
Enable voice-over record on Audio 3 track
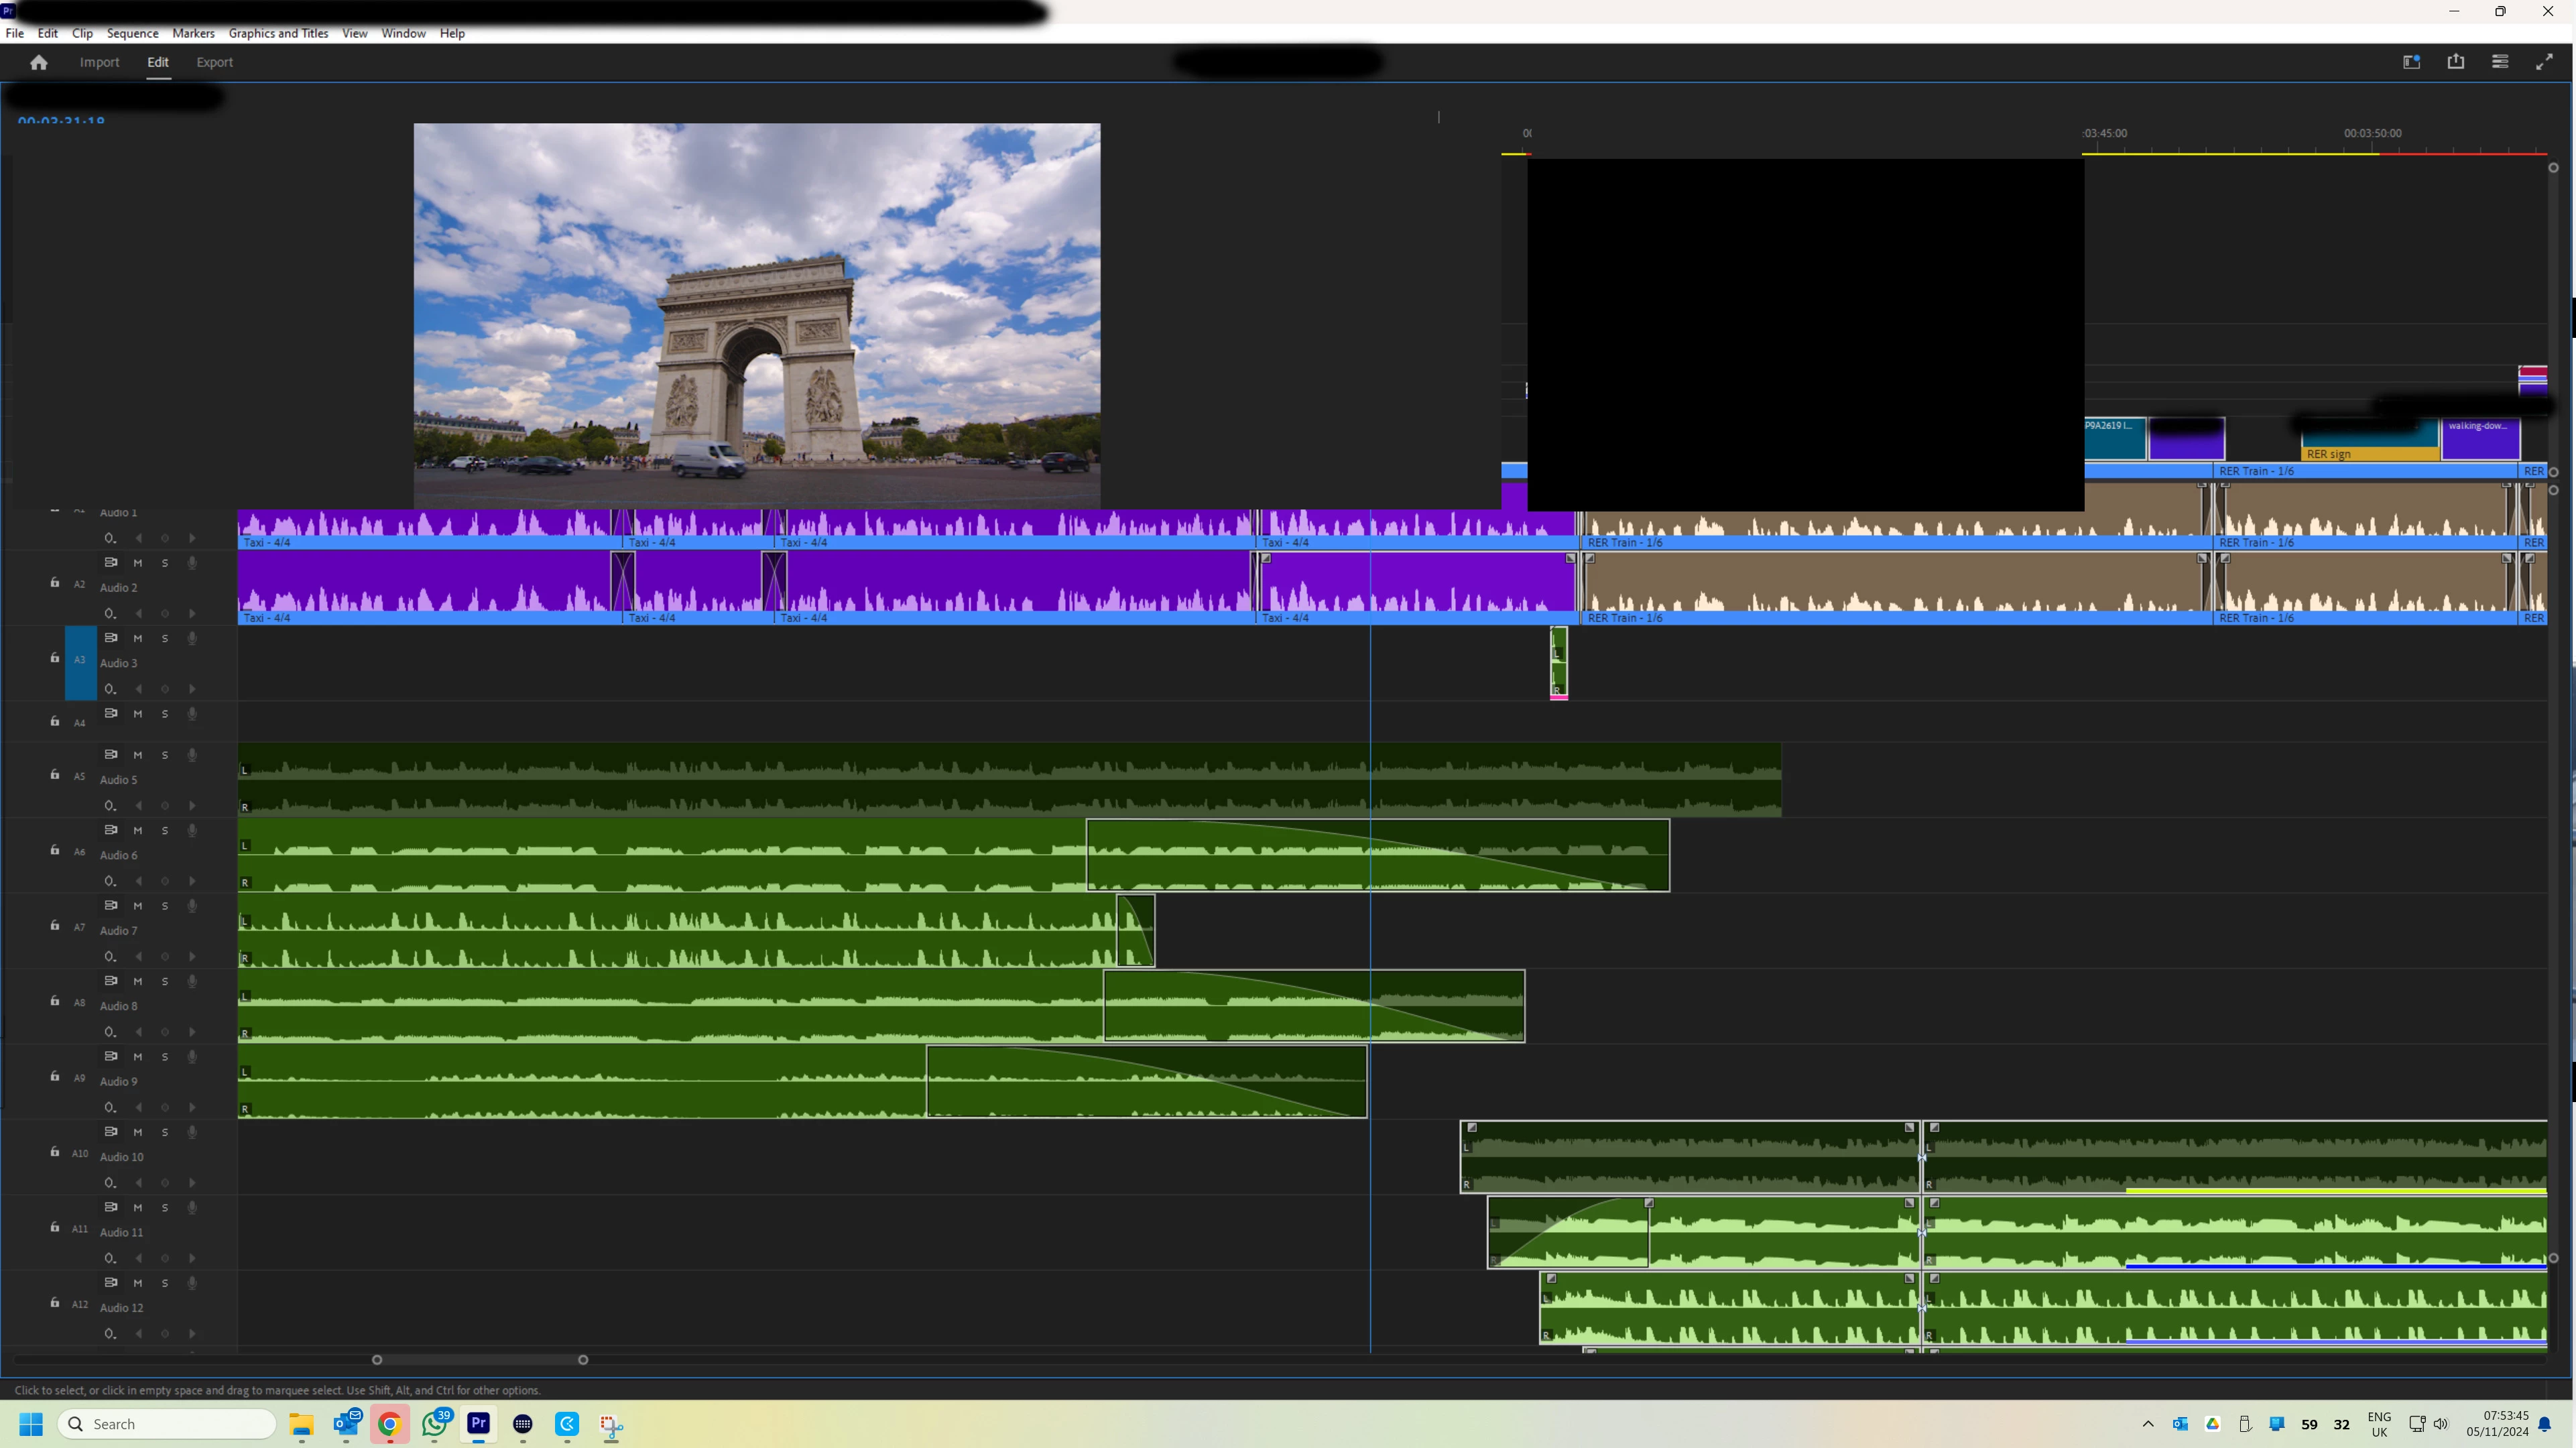tap(192, 638)
